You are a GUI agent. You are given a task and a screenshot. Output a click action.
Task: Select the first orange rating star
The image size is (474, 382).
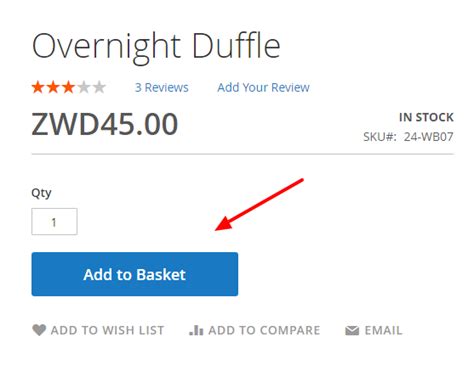pos(38,87)
